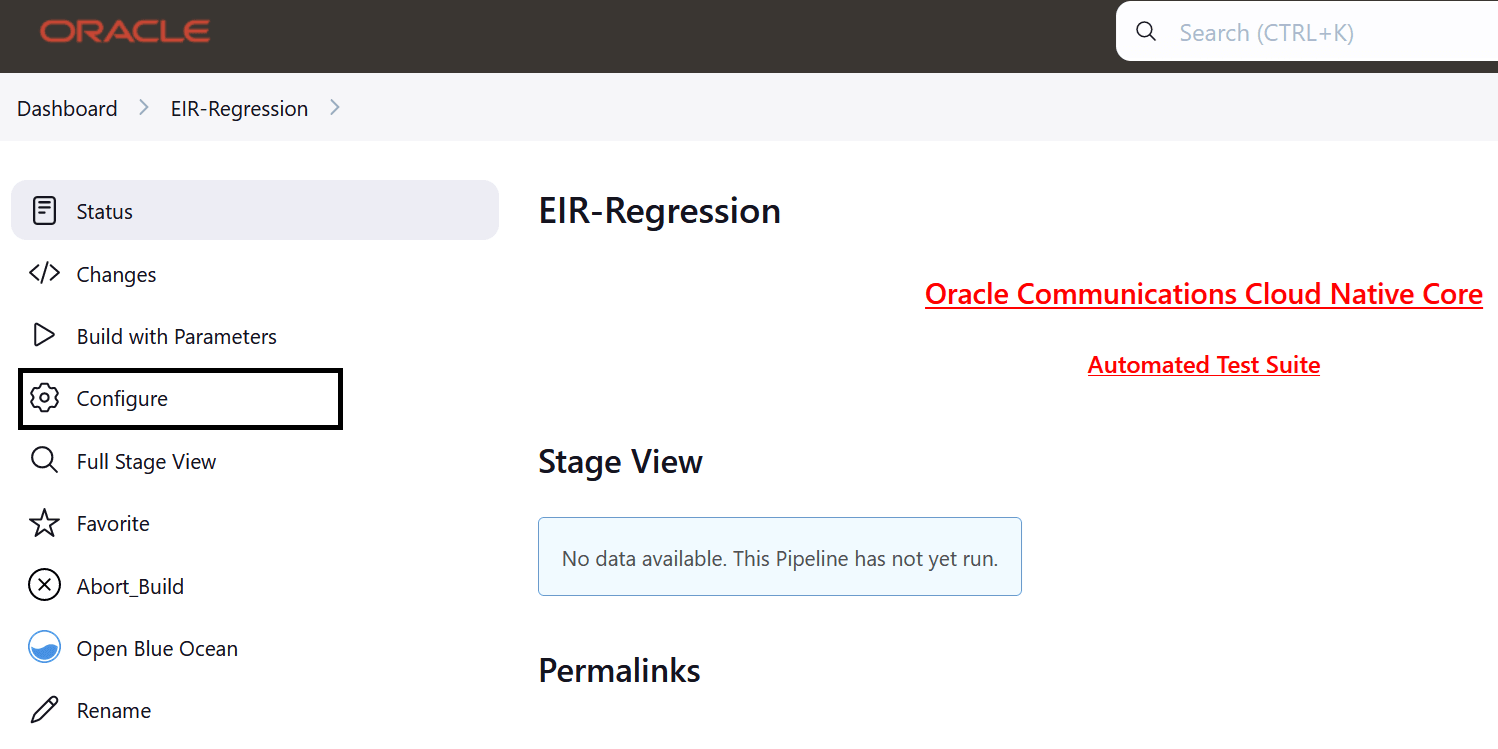
Task: Select Dashboard in the breadcrumb
Action: (67, 108)
